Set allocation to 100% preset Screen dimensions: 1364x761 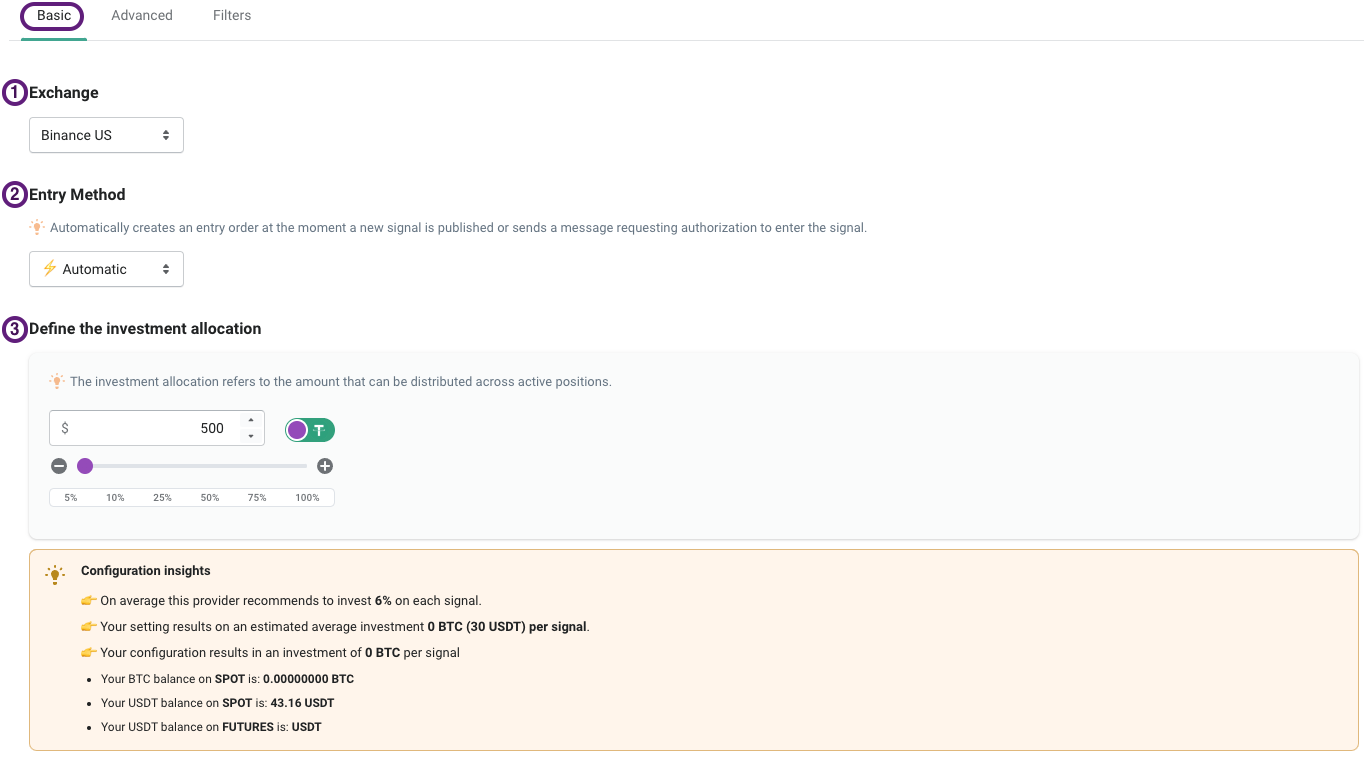pyautogui.click(x=307, y=498)
